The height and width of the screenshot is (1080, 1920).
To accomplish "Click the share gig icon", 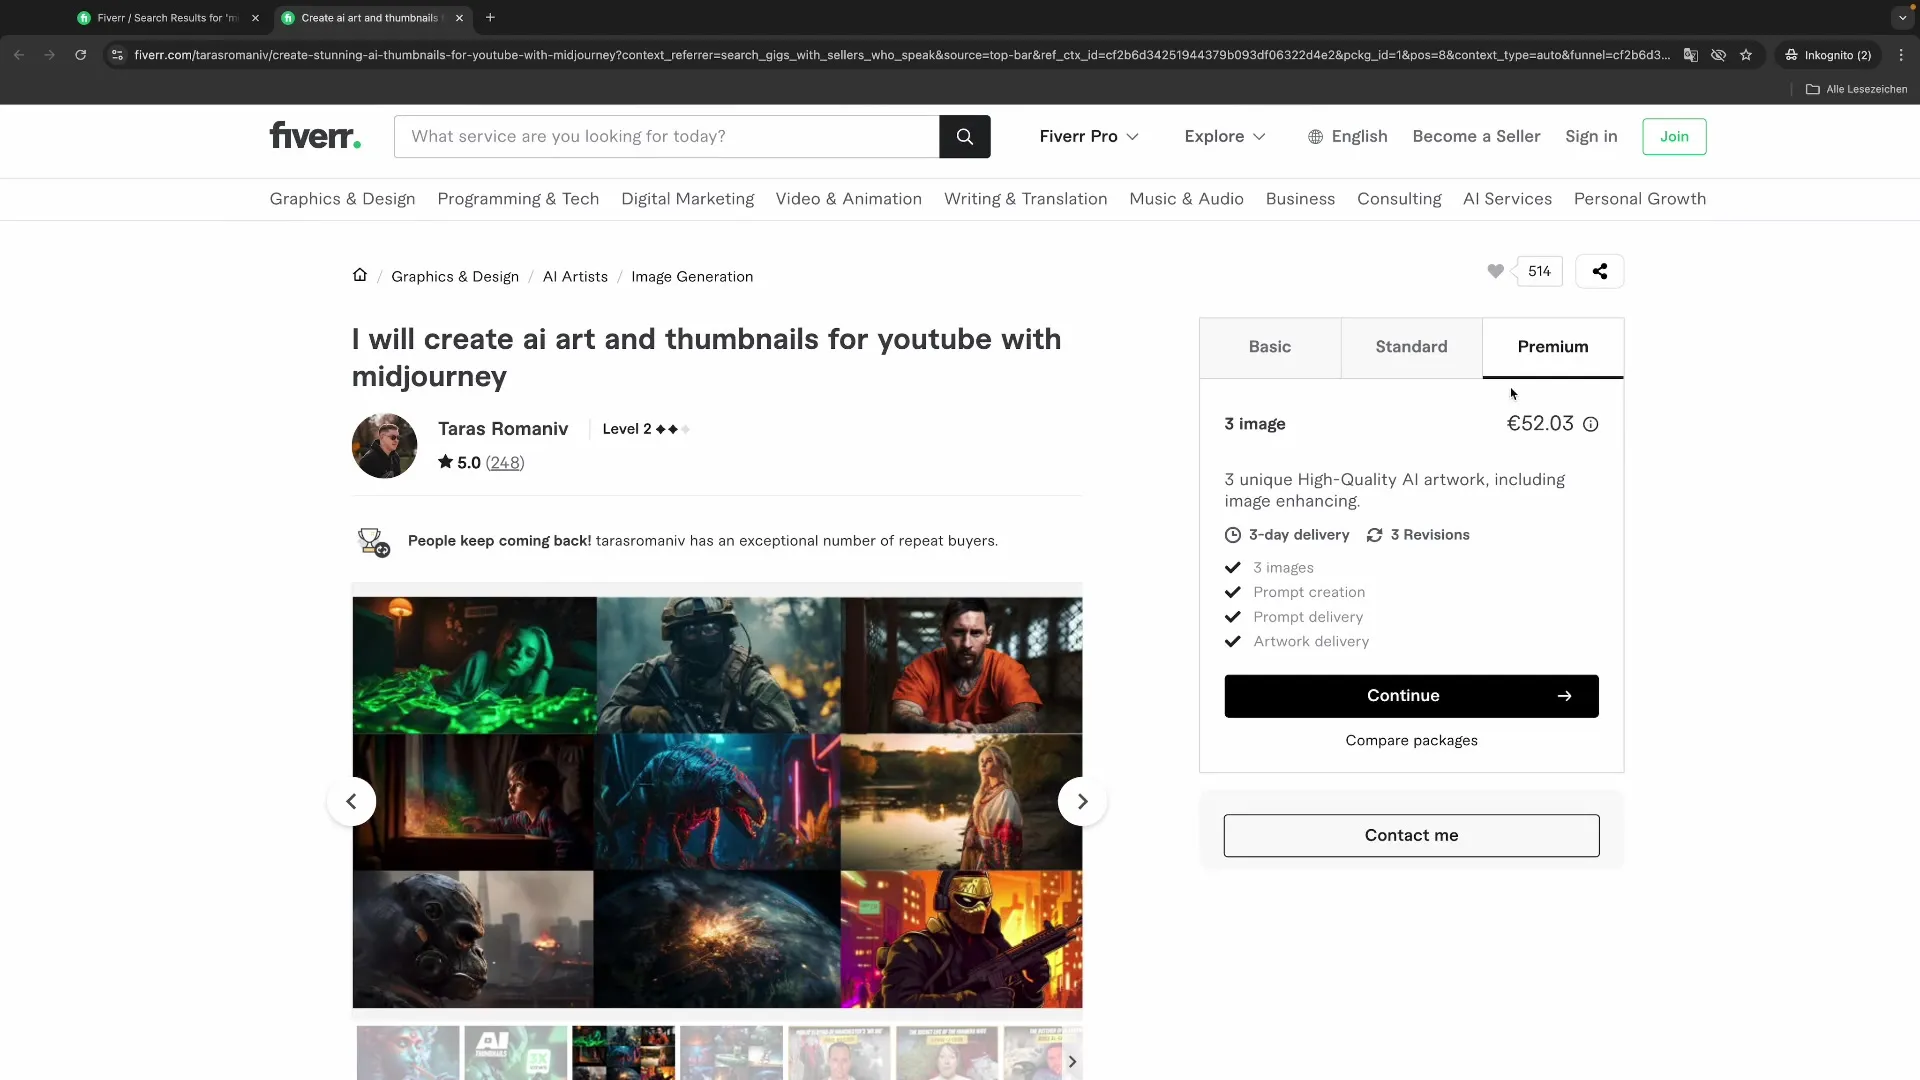I will coord(1599,271).
